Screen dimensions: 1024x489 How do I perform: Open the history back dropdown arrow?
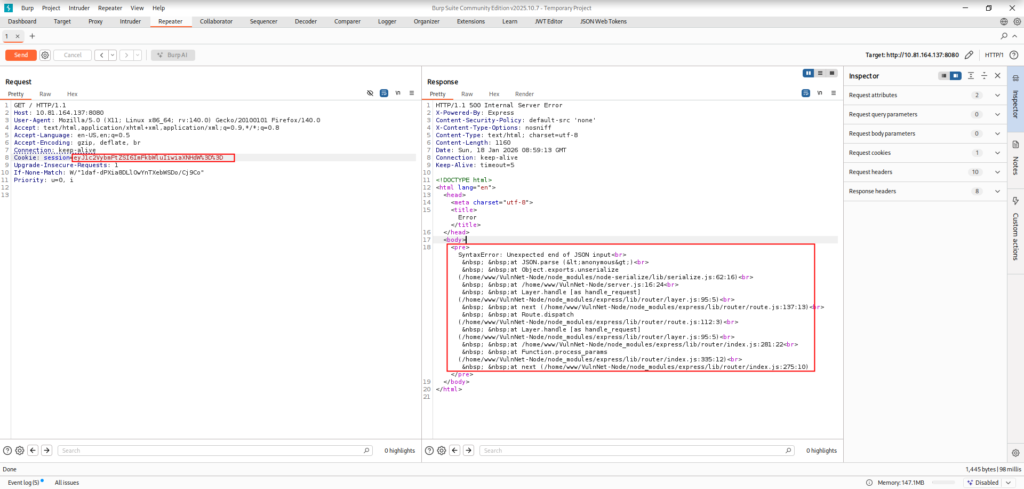click(113, 55)
